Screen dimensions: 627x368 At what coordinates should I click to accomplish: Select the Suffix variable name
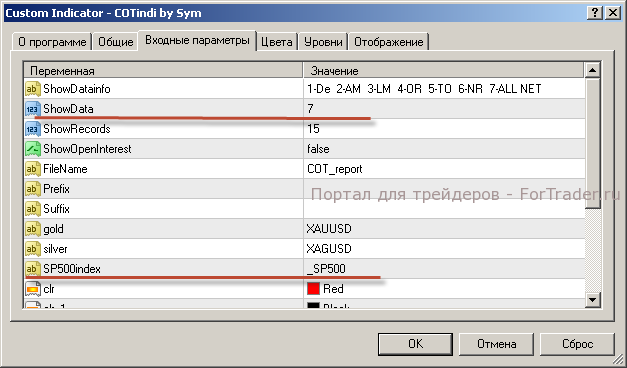coord(56,209)
